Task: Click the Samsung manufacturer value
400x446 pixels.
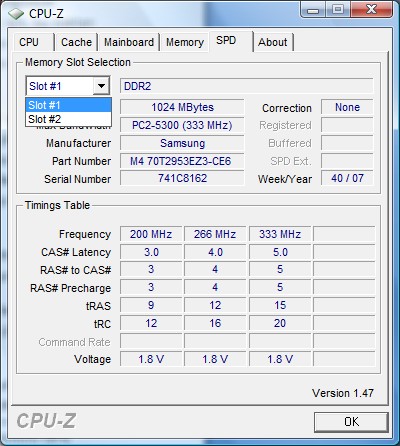Action: 182,143
